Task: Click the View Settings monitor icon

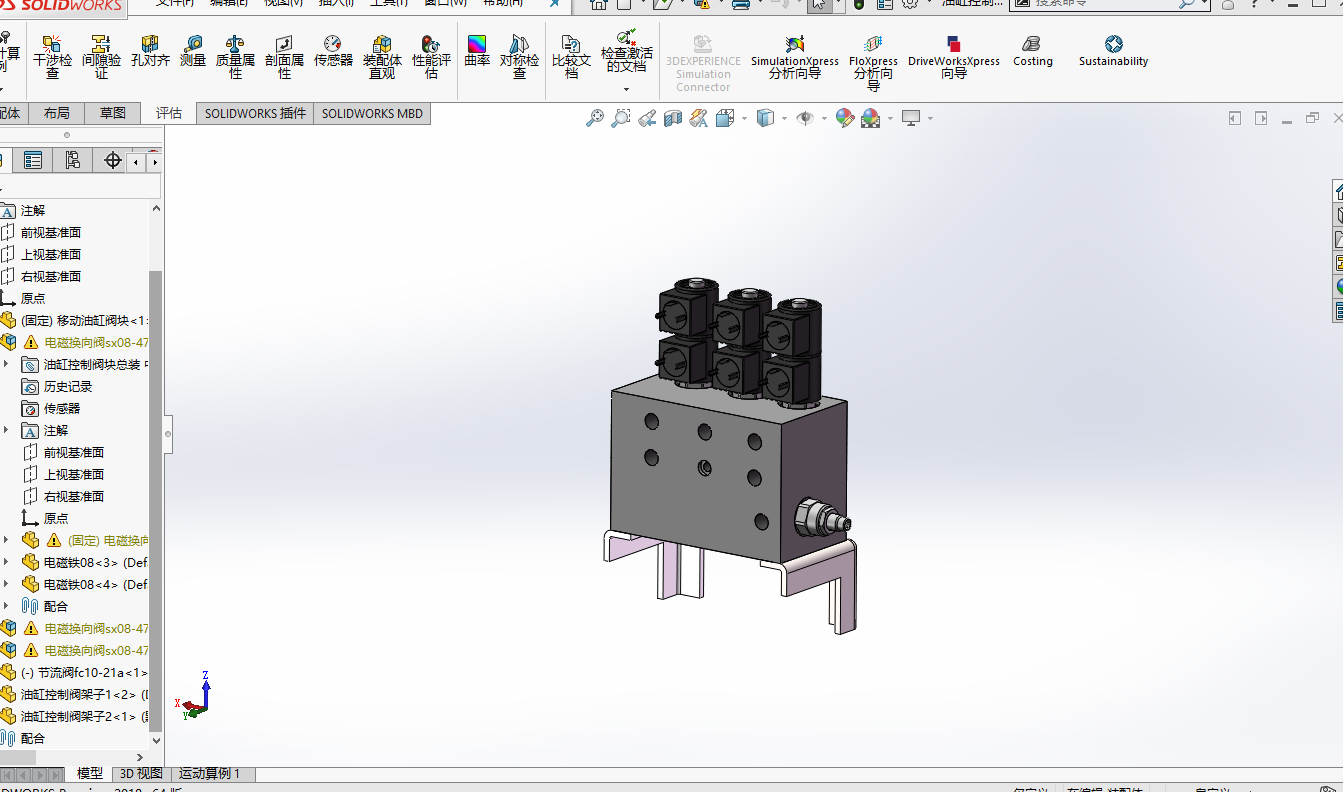Action: 910,118
